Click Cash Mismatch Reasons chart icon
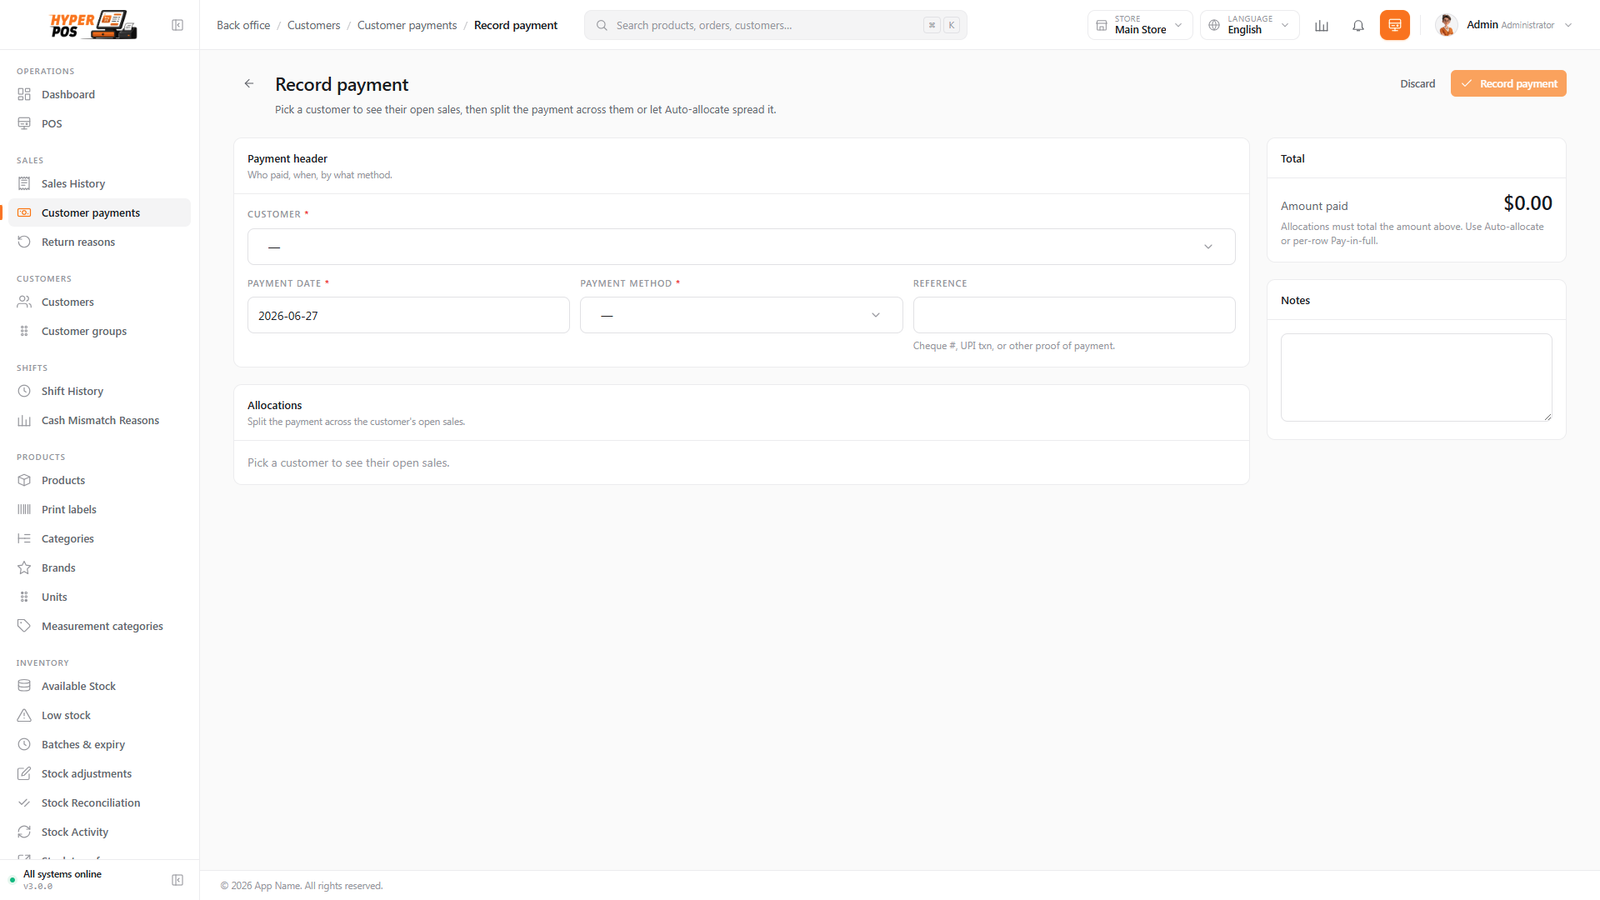Image resolution: width=1600 pixels, height=900 pixels. point(24,420)
